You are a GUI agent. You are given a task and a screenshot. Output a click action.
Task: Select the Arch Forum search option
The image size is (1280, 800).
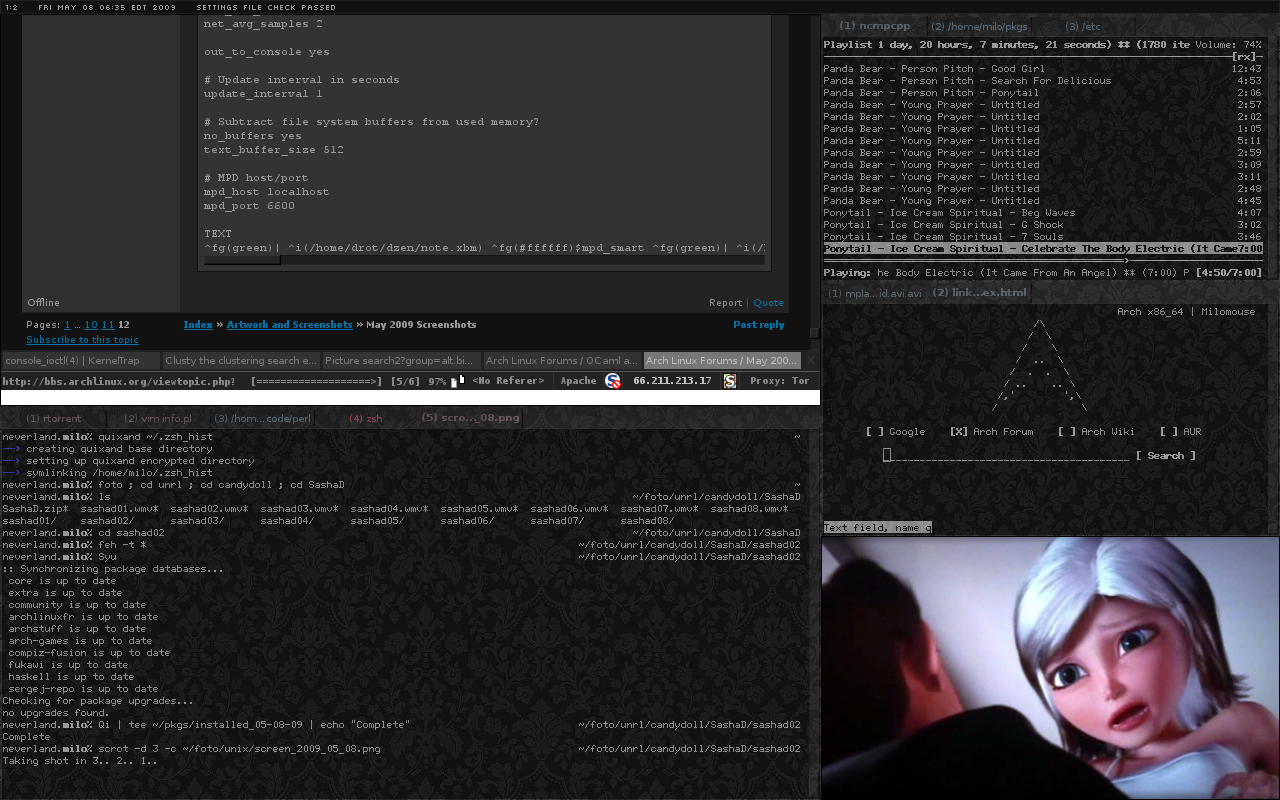[x=959, y=432]
